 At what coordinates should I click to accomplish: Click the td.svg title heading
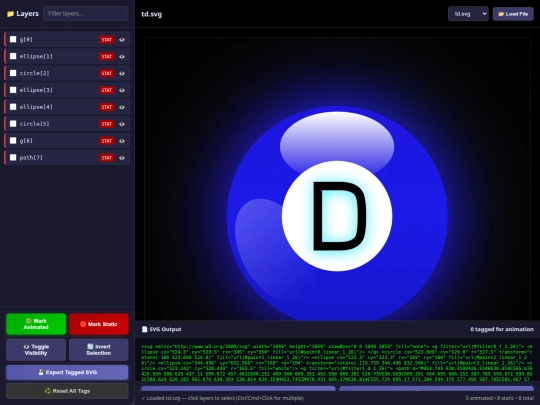(x=152, y=14)
